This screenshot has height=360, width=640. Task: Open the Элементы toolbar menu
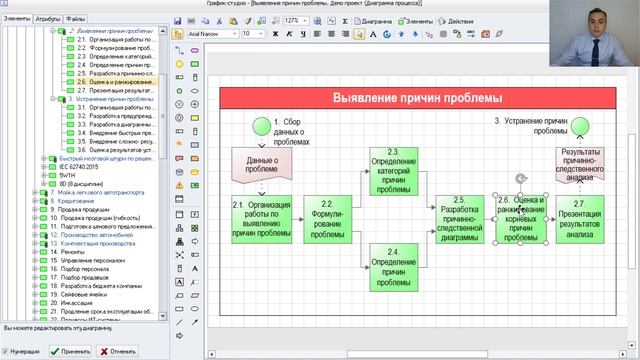click(x=416, y=21)
